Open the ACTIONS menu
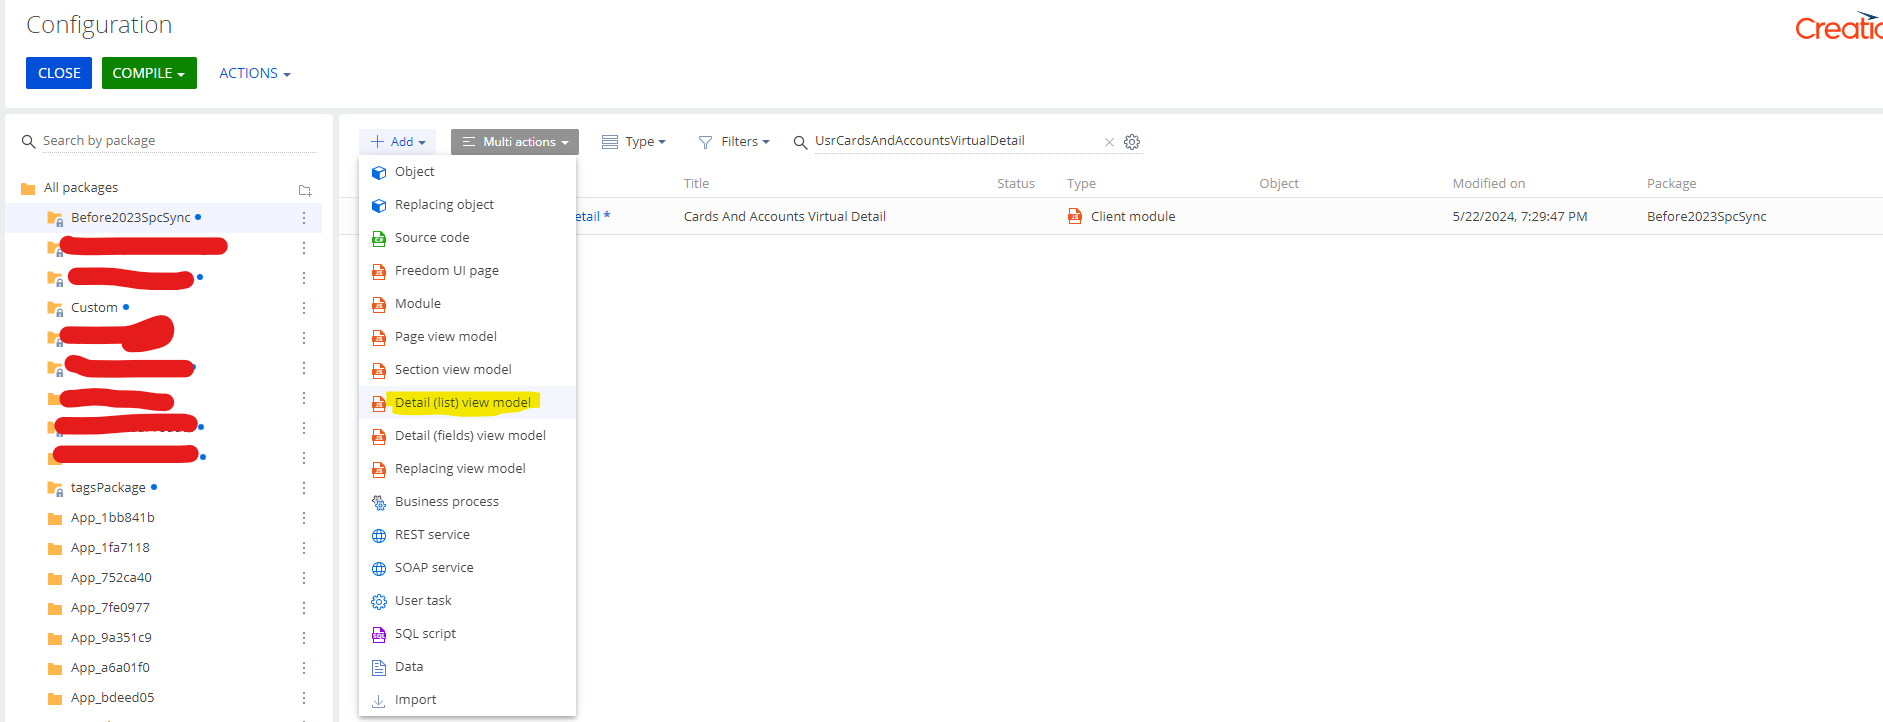Screen dimensions: 1883x722 tap(255, 73)
